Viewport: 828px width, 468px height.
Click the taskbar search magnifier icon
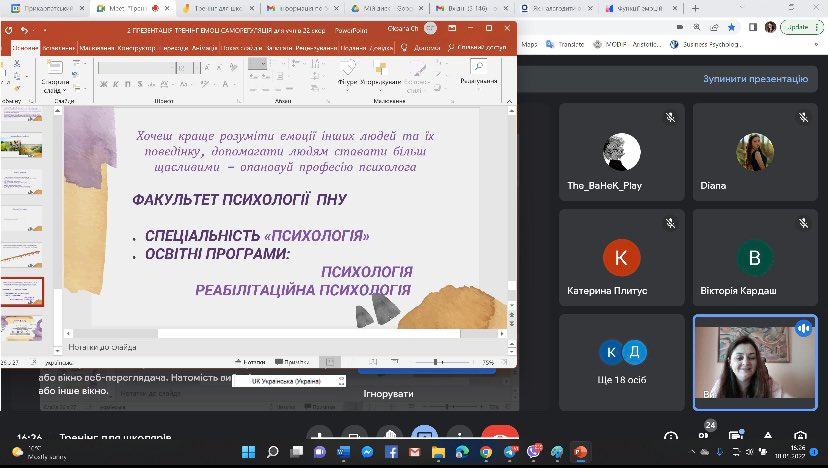click(271, 453)
